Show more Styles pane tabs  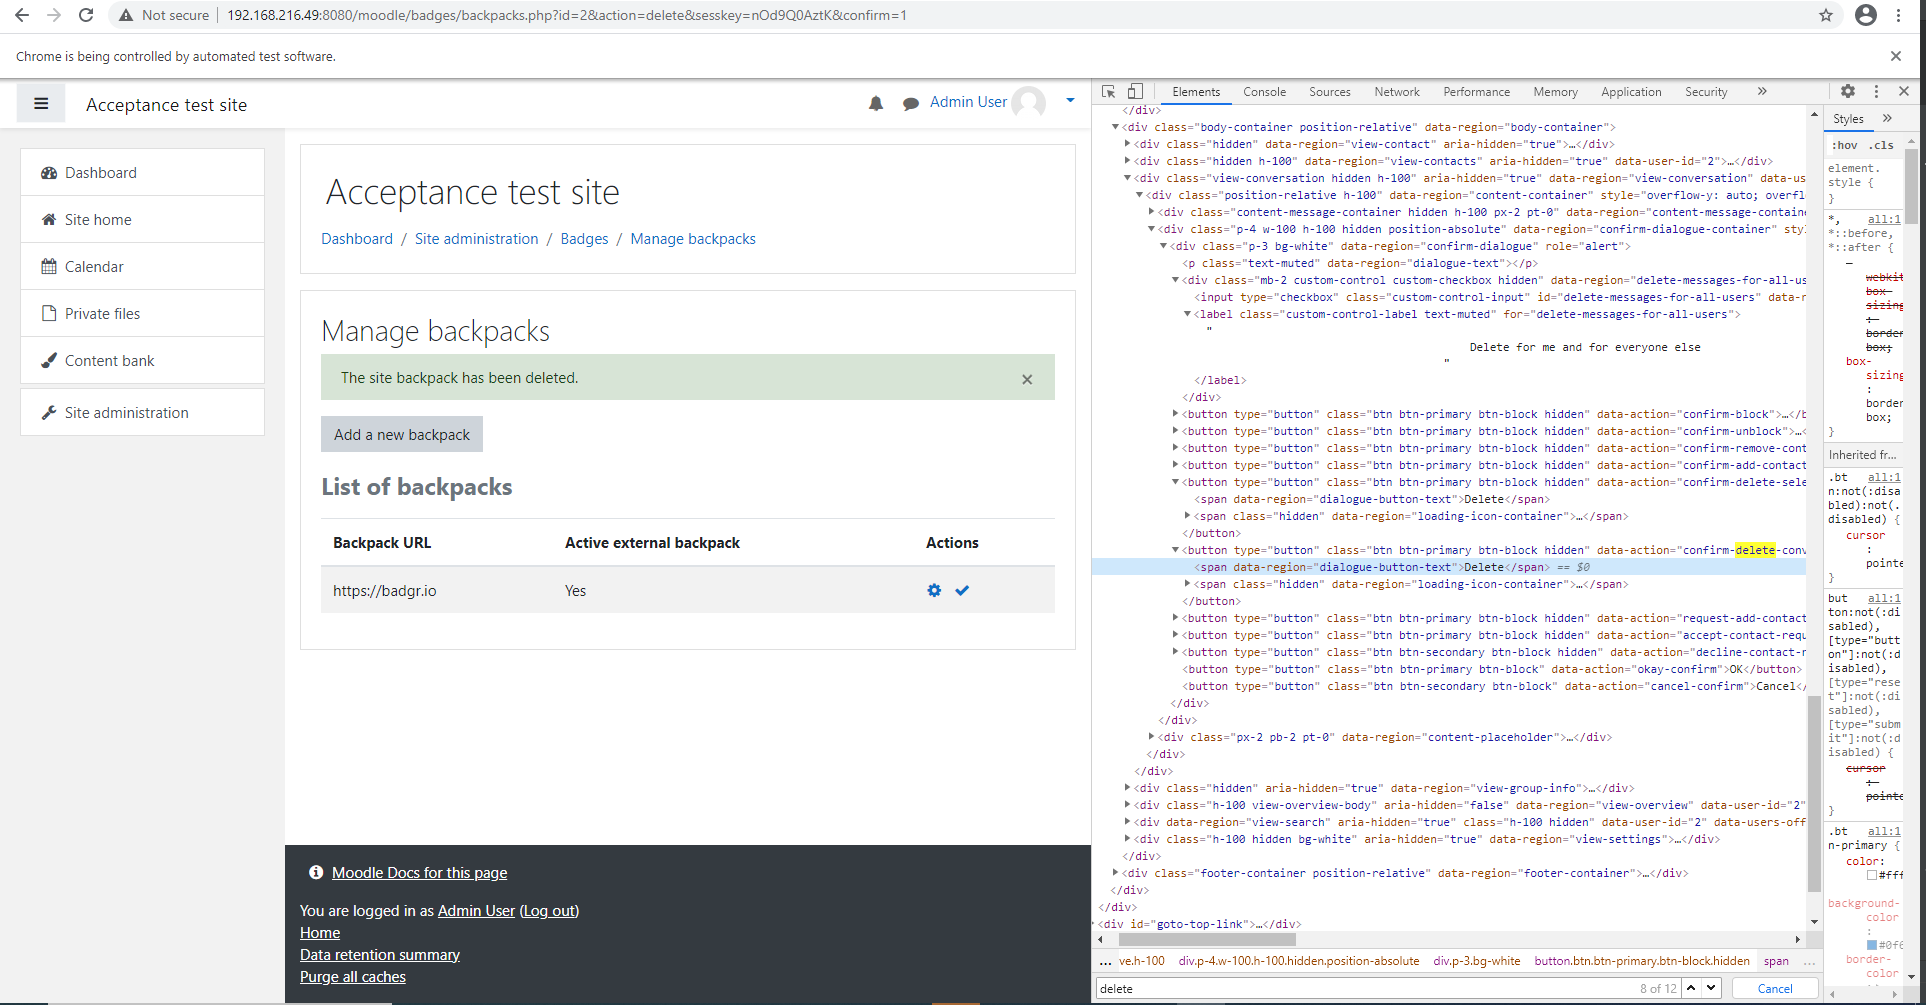point(1887,118)
